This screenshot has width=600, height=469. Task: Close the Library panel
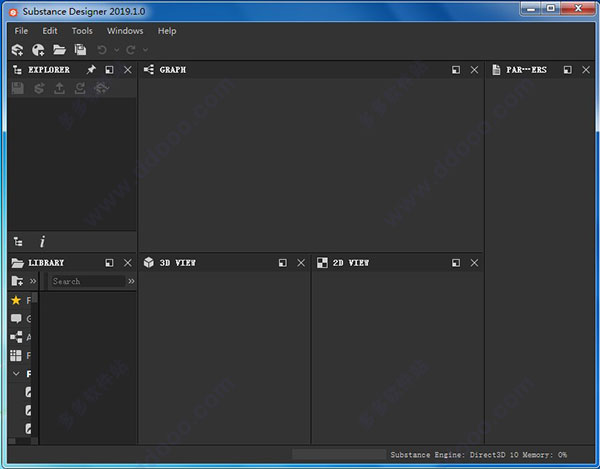click(128, 263)
